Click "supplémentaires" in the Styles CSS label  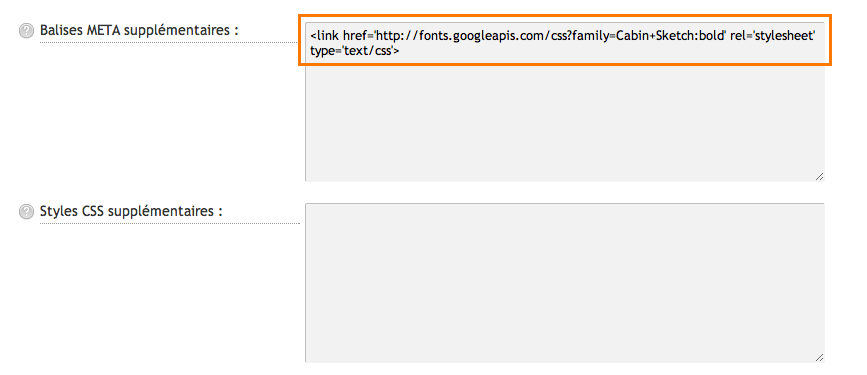[x=159, y=212]
